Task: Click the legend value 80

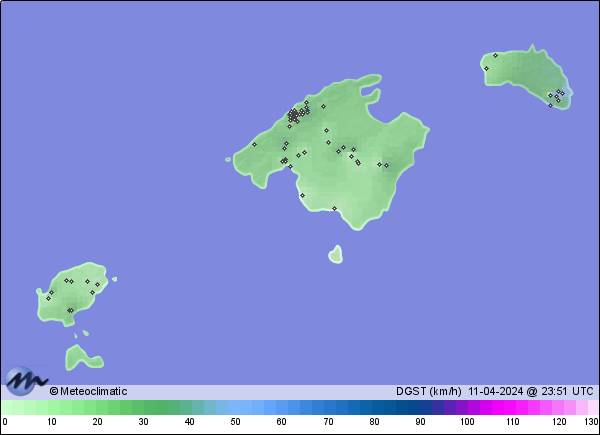Action: [x=375, y=422]
